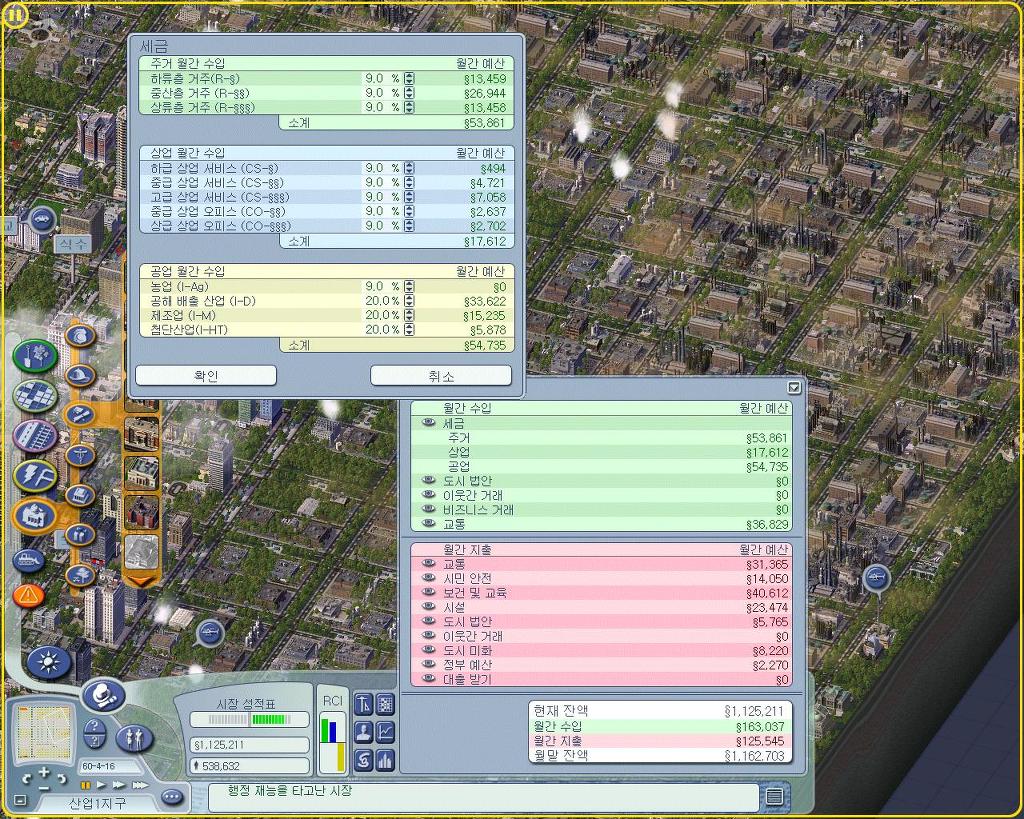Viewport: 1024px width, 819px height.
Task: Click the 취소 button in tax dialog
Action: (x=441, y=375)
